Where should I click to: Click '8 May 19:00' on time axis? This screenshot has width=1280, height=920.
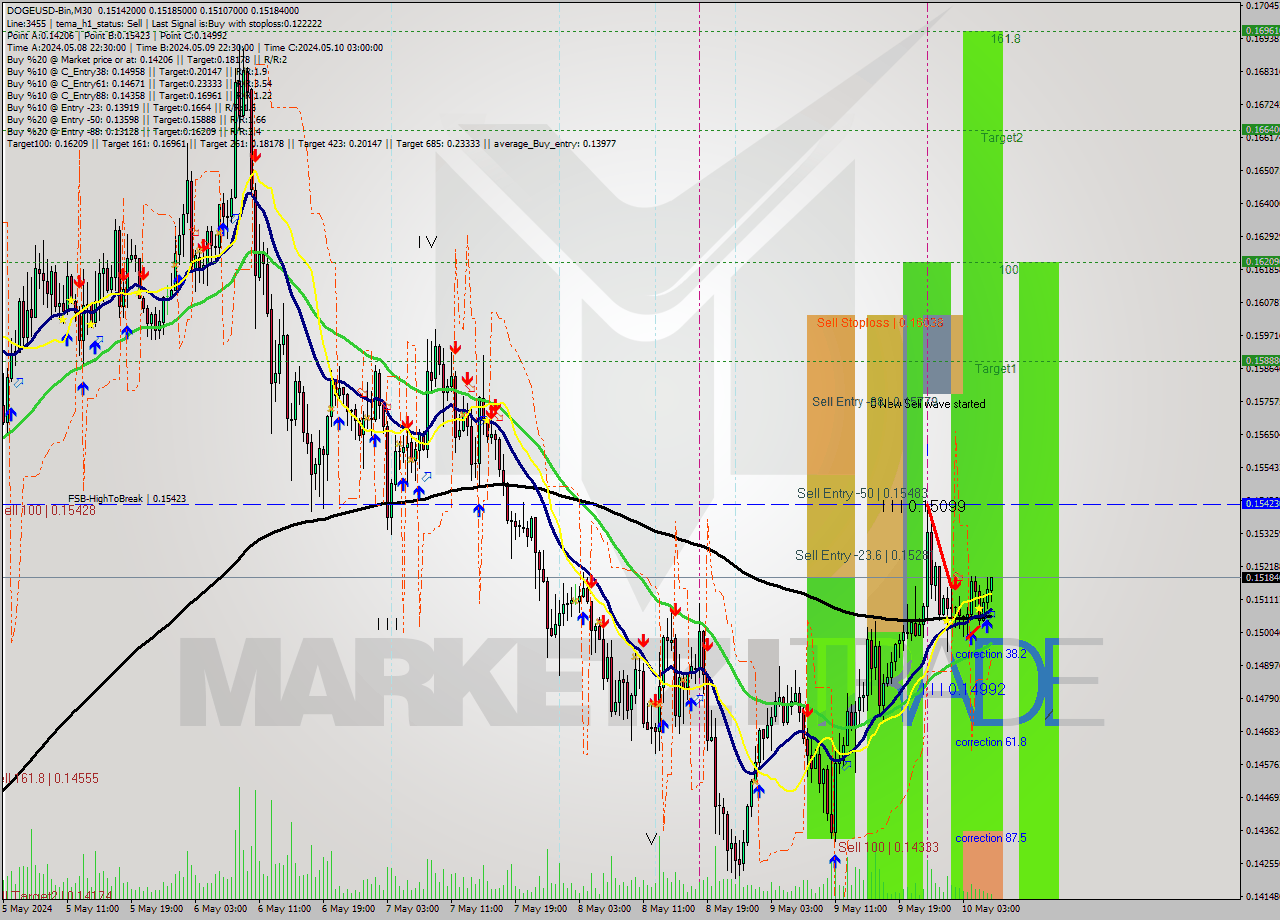point(732,909)
